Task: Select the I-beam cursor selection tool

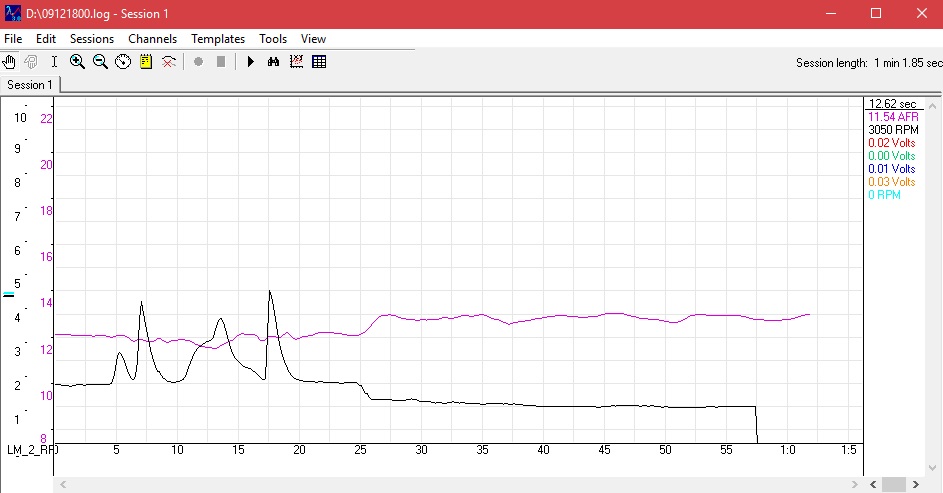Action: [x=54, y=62]
